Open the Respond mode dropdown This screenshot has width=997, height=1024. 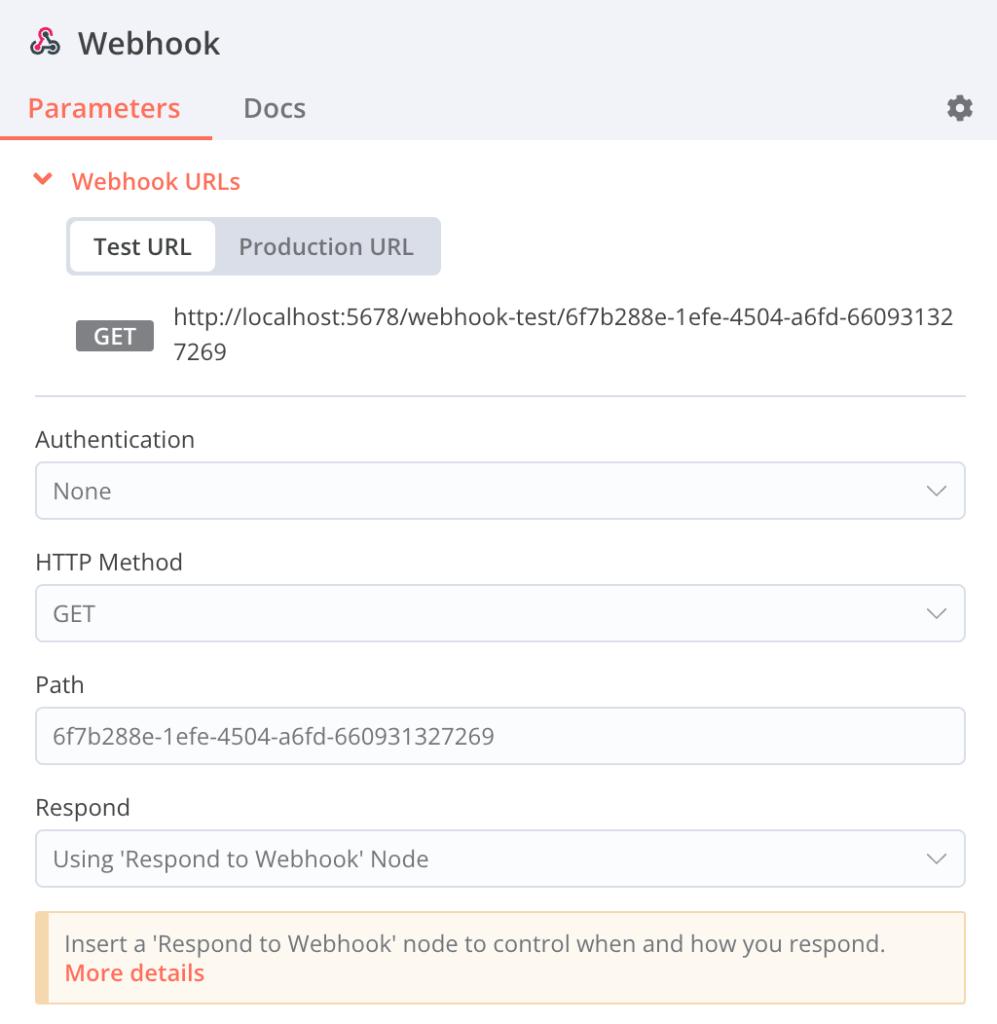coord(500,858)
